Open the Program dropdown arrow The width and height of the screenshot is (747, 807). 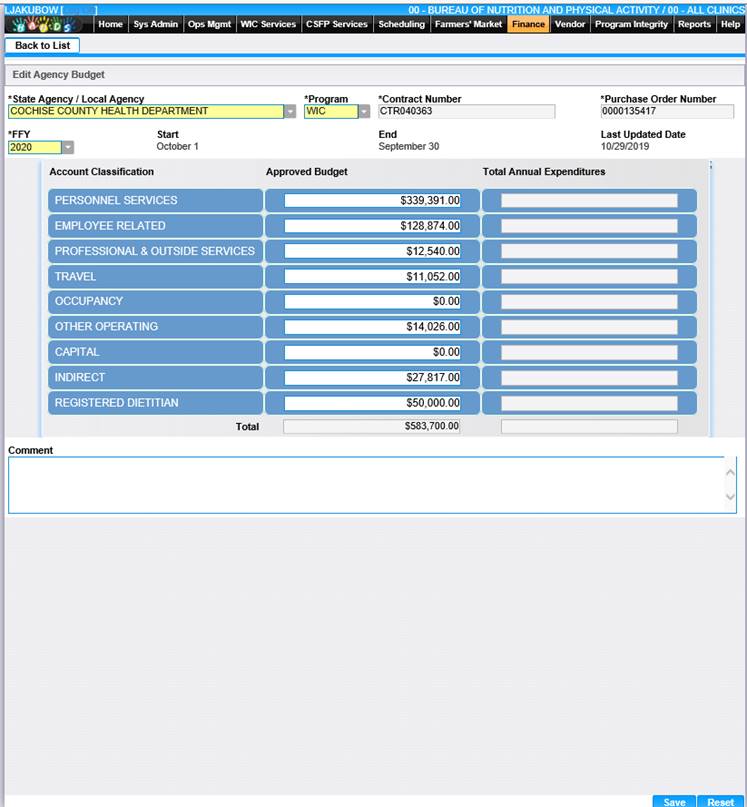[x=364, y=111]
